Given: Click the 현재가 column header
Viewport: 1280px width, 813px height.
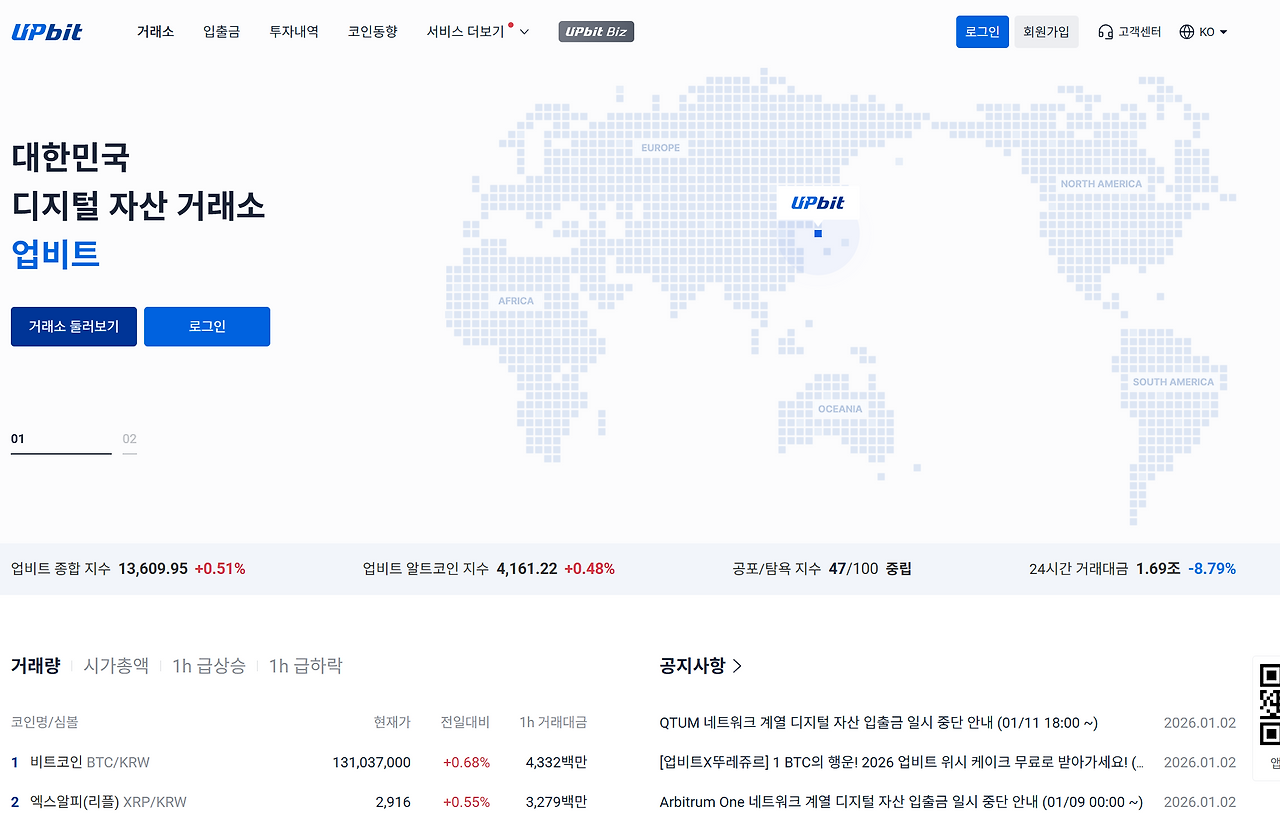Looking at the screenshot, I should 392,722.
